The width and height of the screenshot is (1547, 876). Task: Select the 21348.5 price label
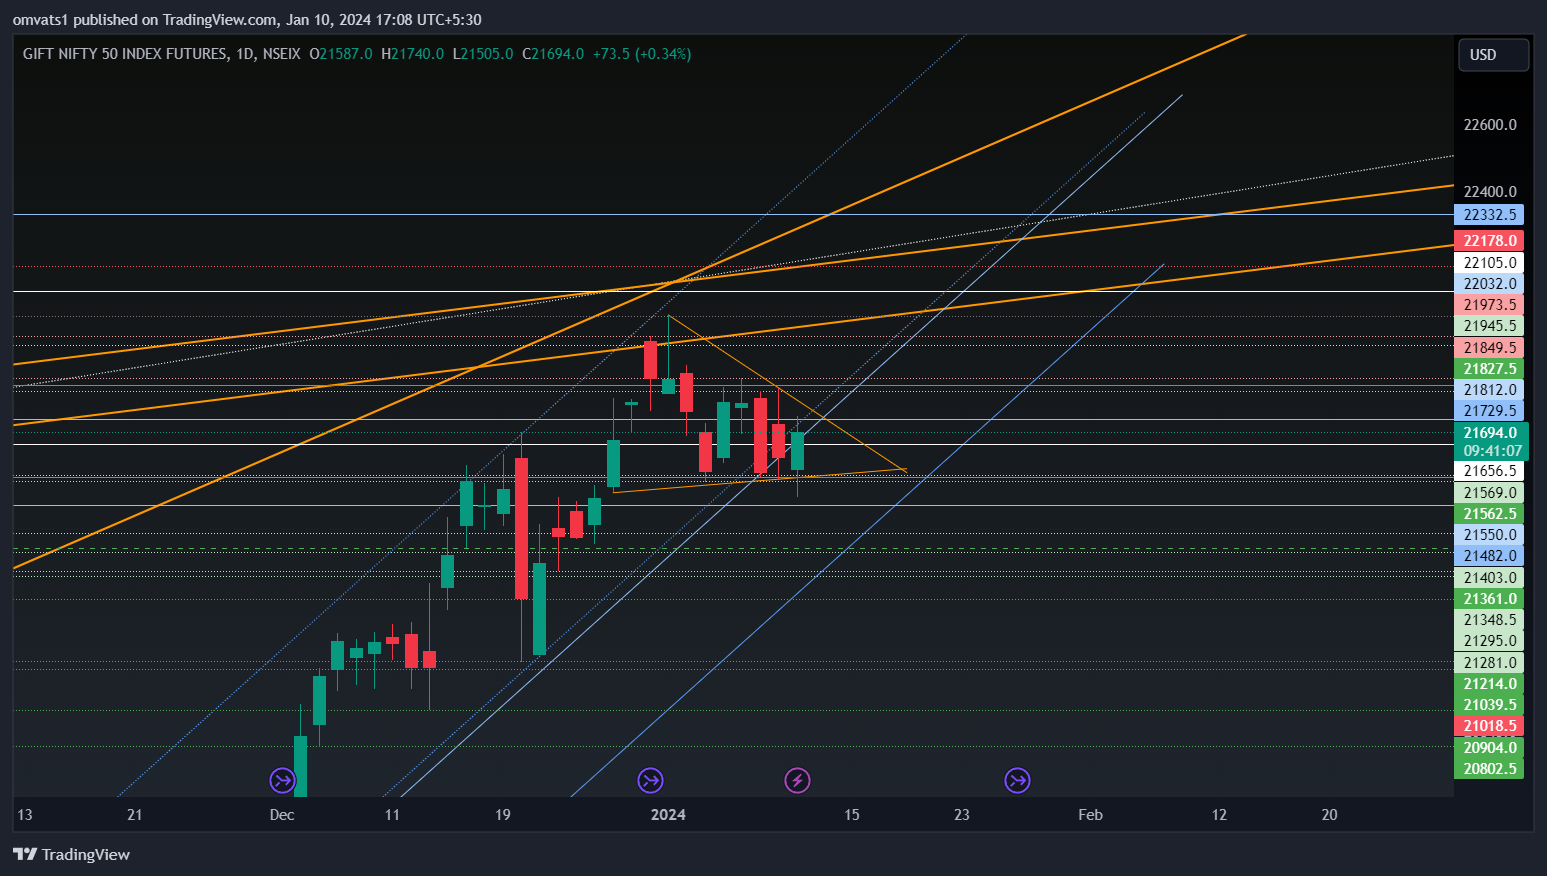1489,620
